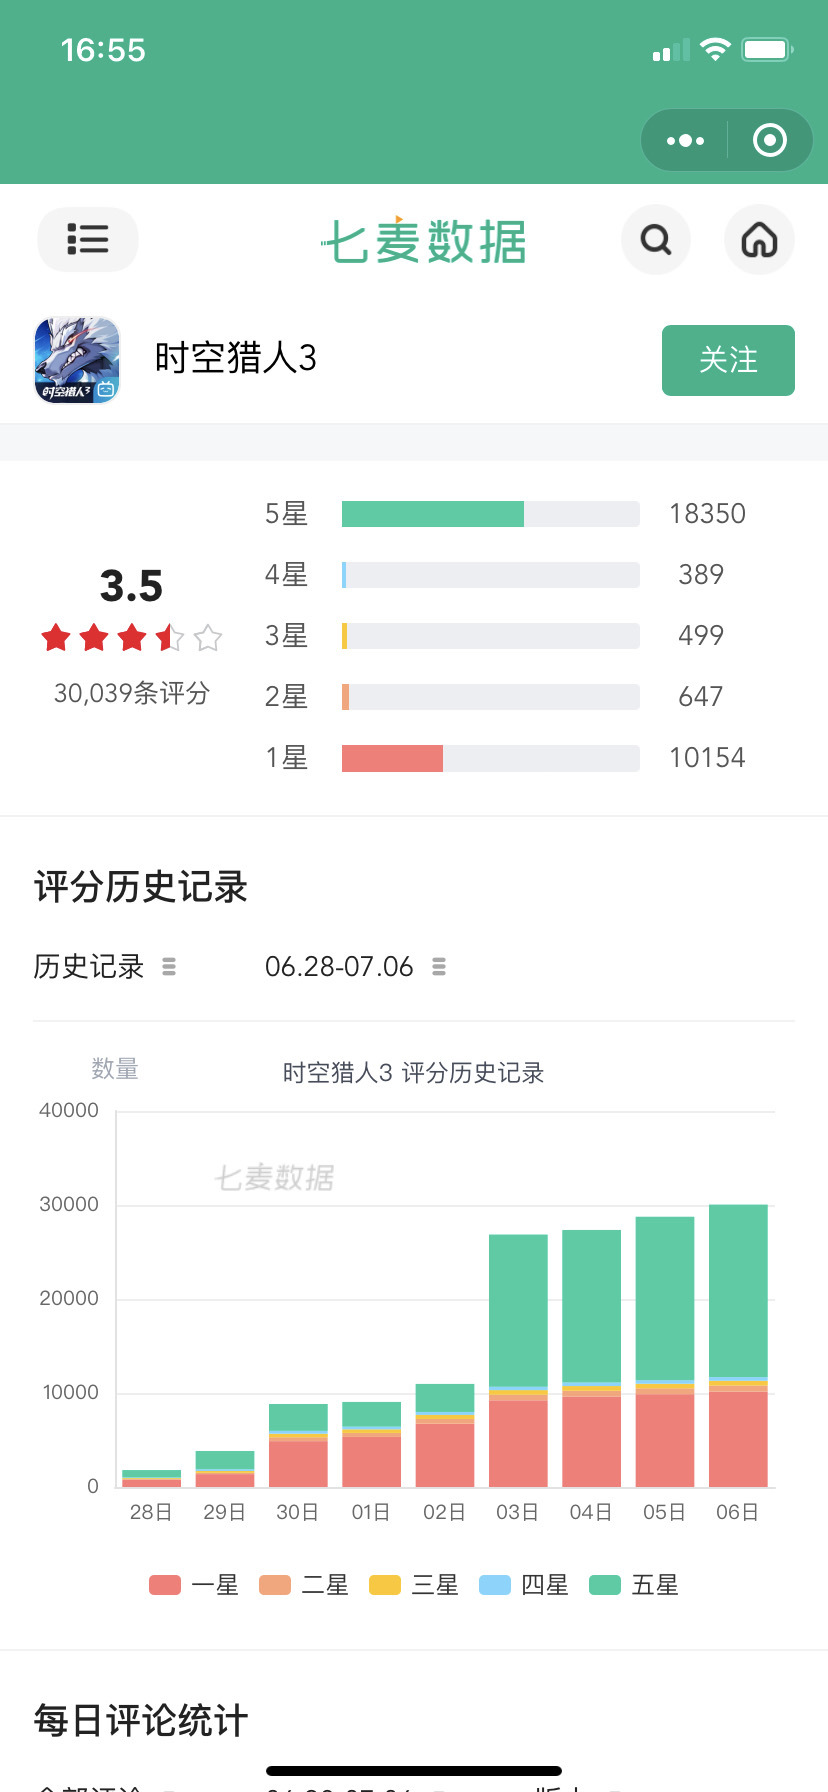Screen dimensions: 828x1792
Task: Tap the 499 three-star count
Action: click(701, 636)
